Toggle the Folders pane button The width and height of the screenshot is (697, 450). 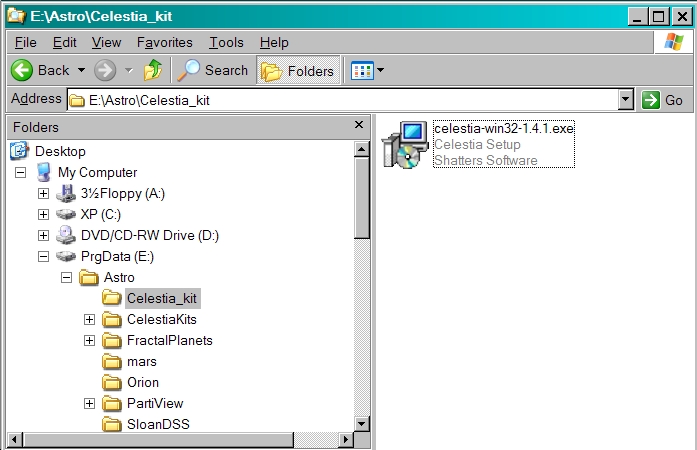(x=298, y=70)
